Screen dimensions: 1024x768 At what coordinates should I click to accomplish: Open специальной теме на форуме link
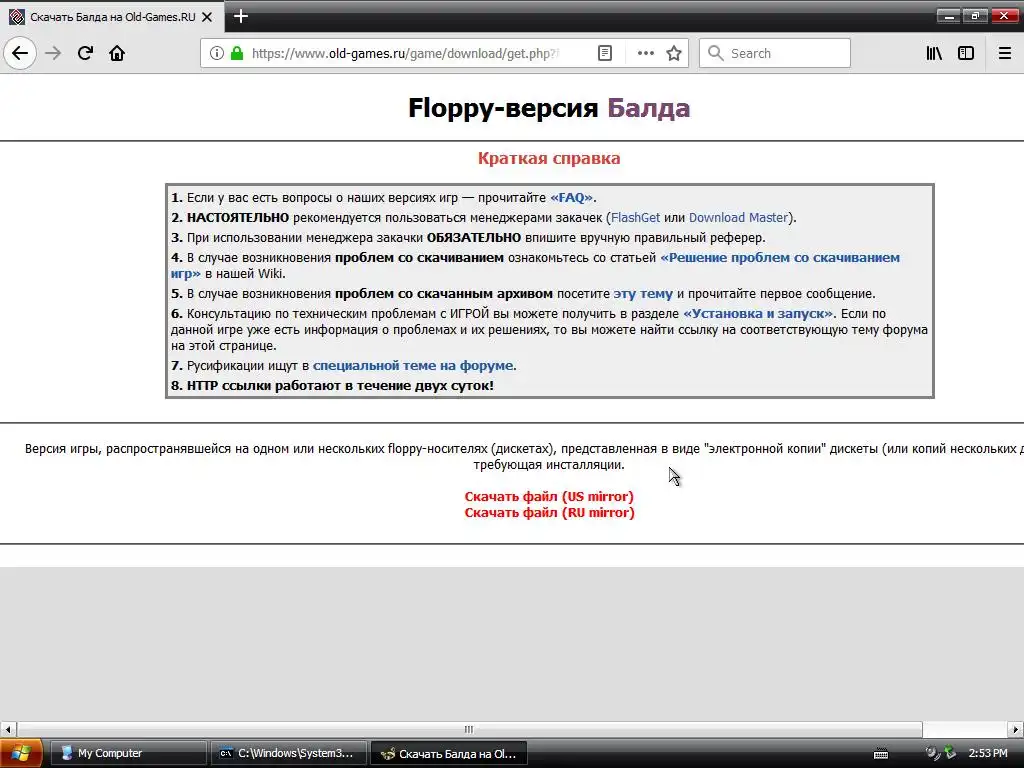(x=413, y=366)
